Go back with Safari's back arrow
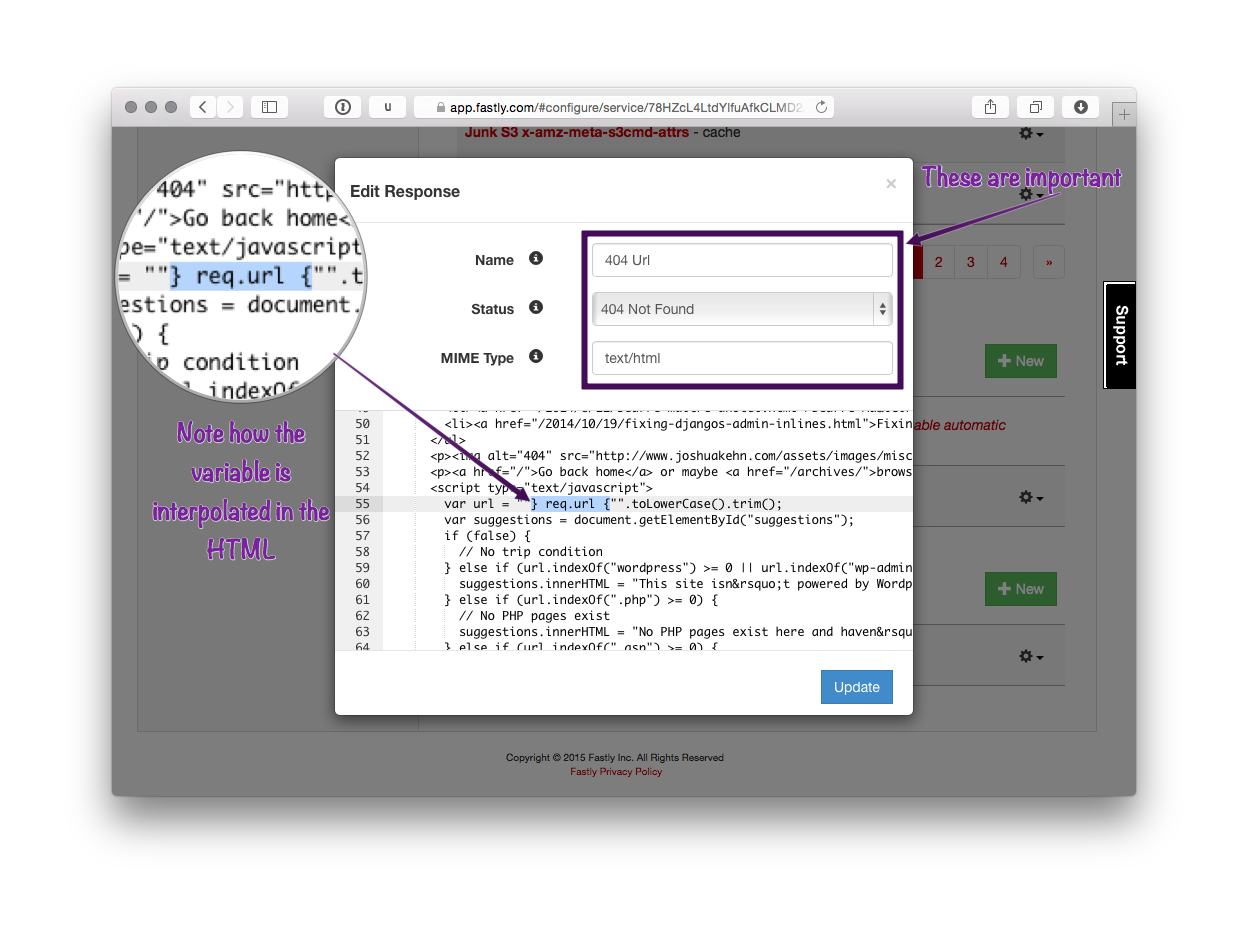Screen dimensions: 1248x932 203,107
